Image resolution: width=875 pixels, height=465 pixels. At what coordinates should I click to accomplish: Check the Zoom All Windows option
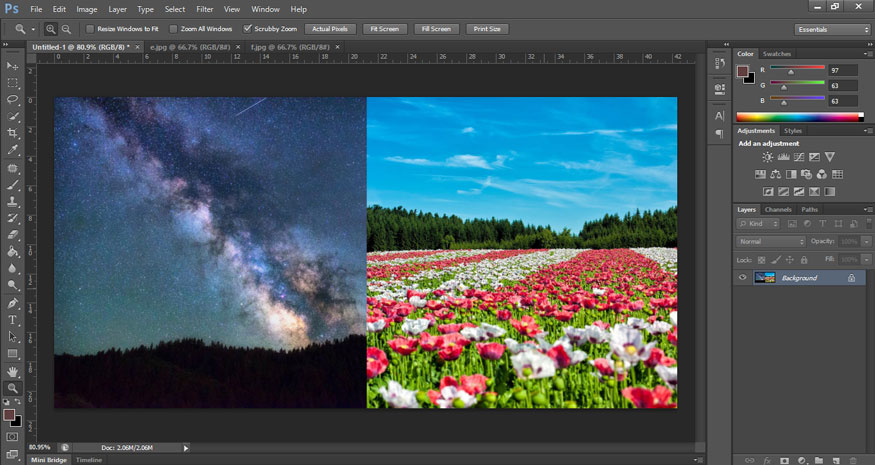click(174, 29)
